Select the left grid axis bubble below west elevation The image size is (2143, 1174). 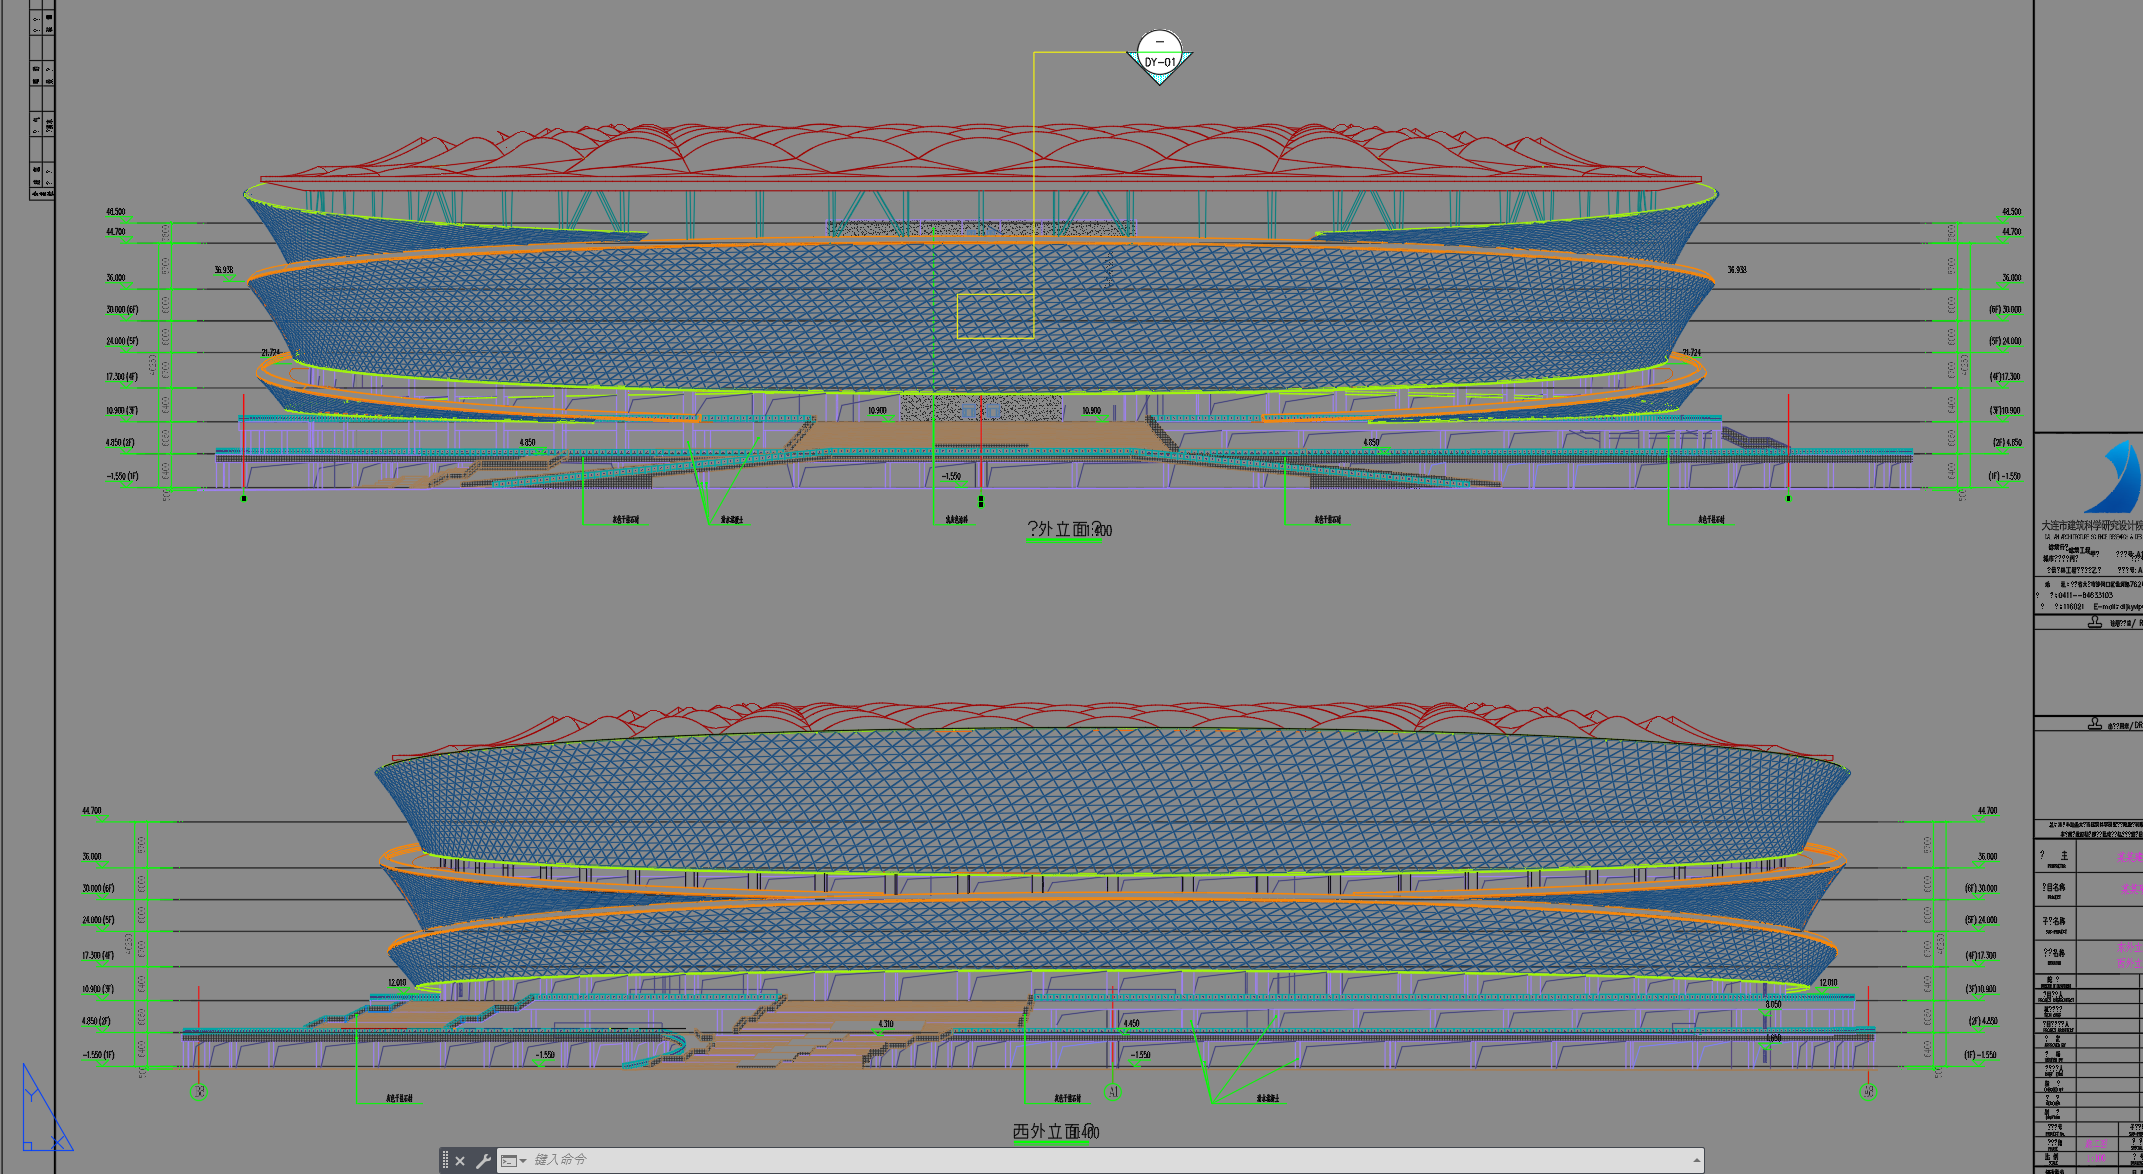point(199,1092)
